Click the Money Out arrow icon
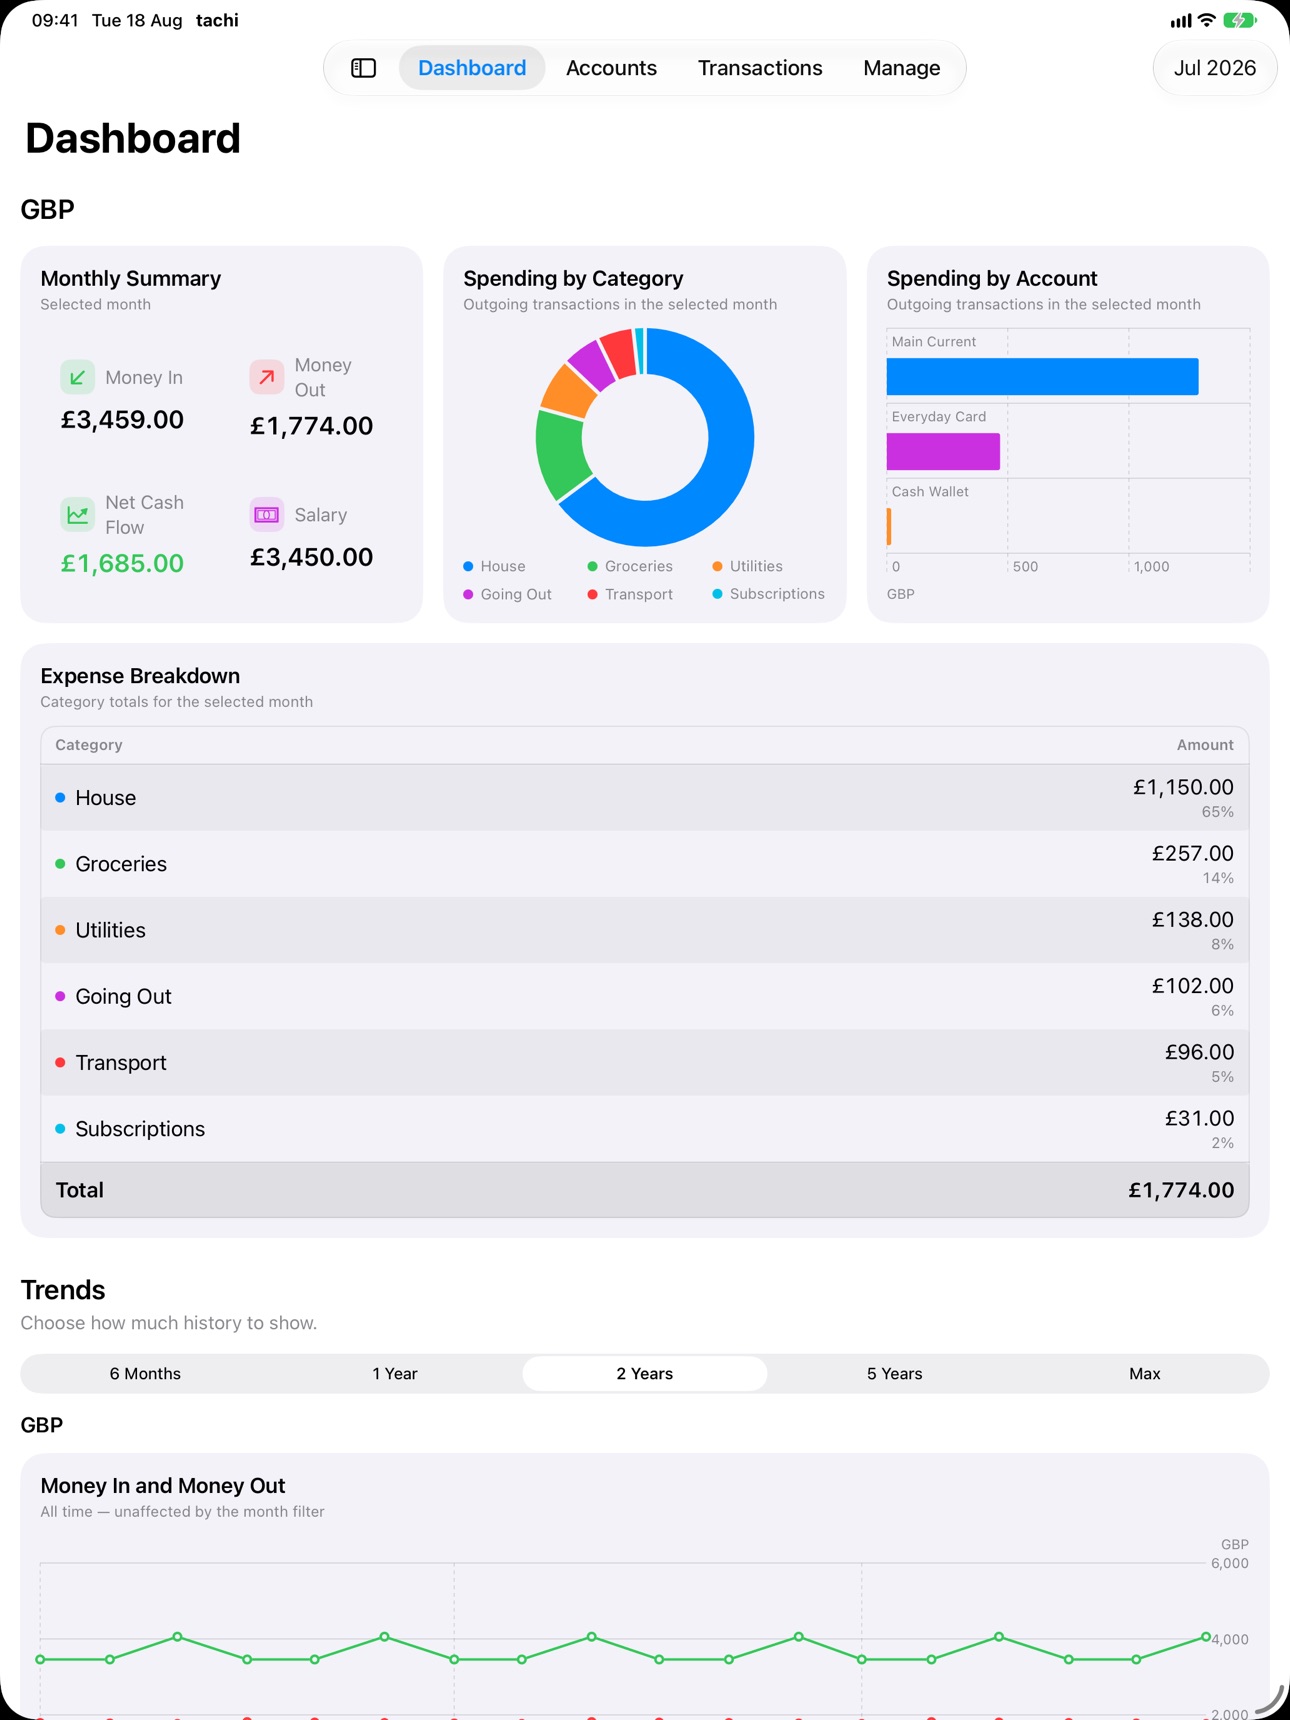 (x=266, y=377)
